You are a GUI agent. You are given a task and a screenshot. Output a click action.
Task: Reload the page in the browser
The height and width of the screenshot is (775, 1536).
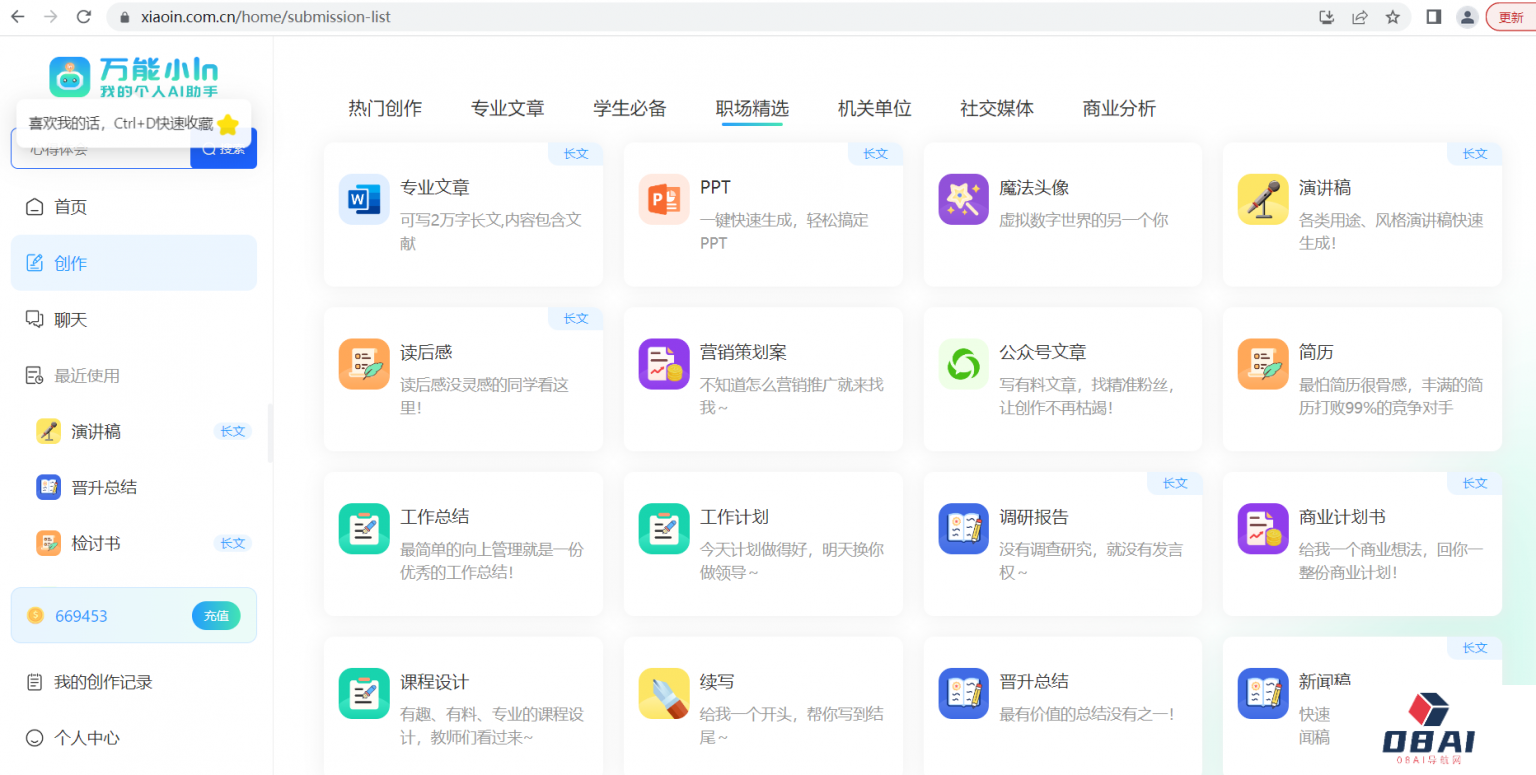point(84,17)
